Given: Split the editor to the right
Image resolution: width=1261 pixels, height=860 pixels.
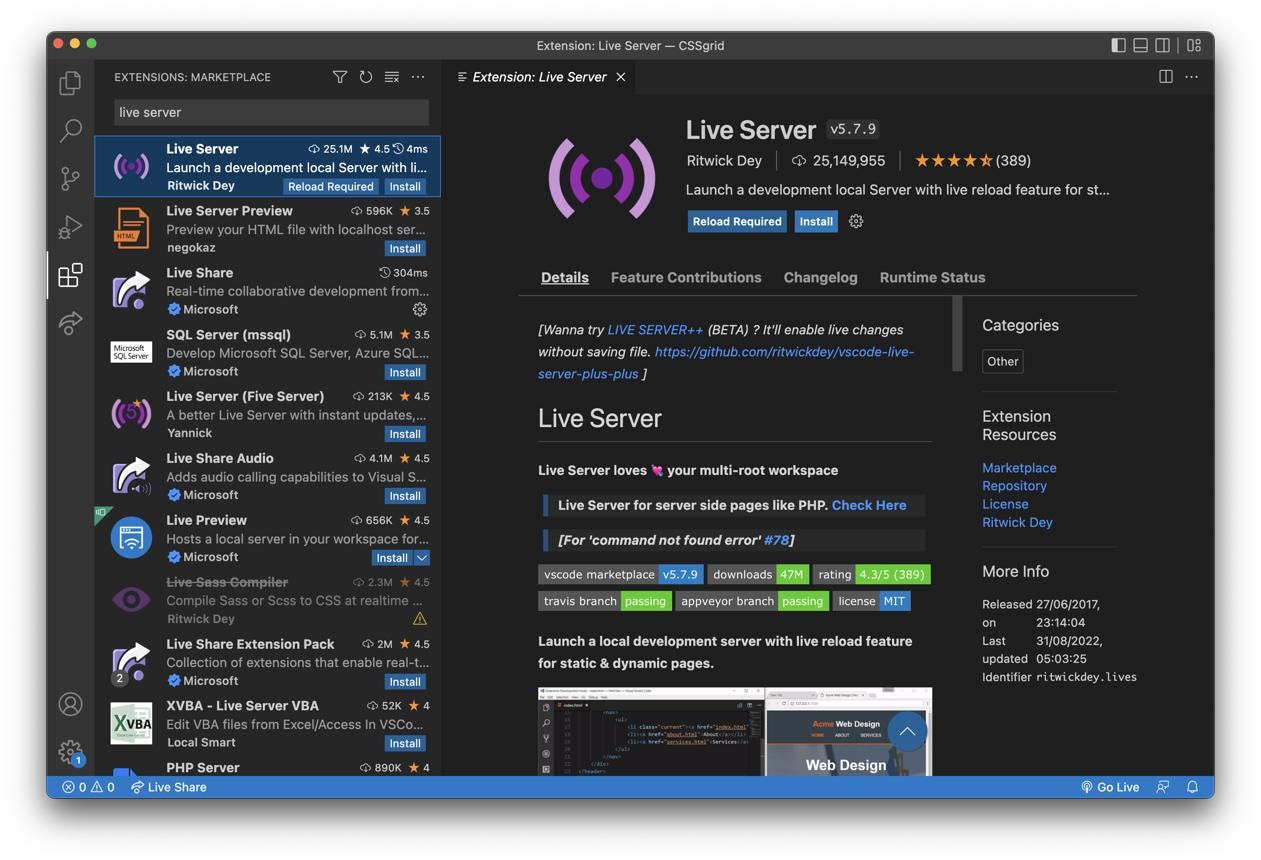Looking at the screenshot, I should click(1166, 77).
